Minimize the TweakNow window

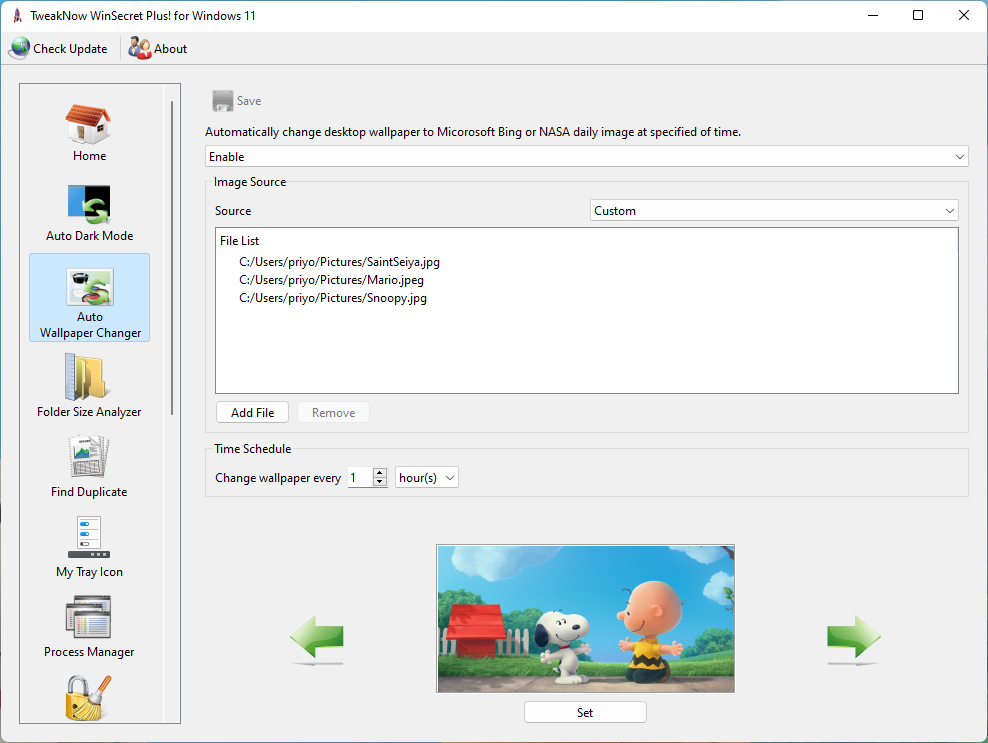pos(873,15)
